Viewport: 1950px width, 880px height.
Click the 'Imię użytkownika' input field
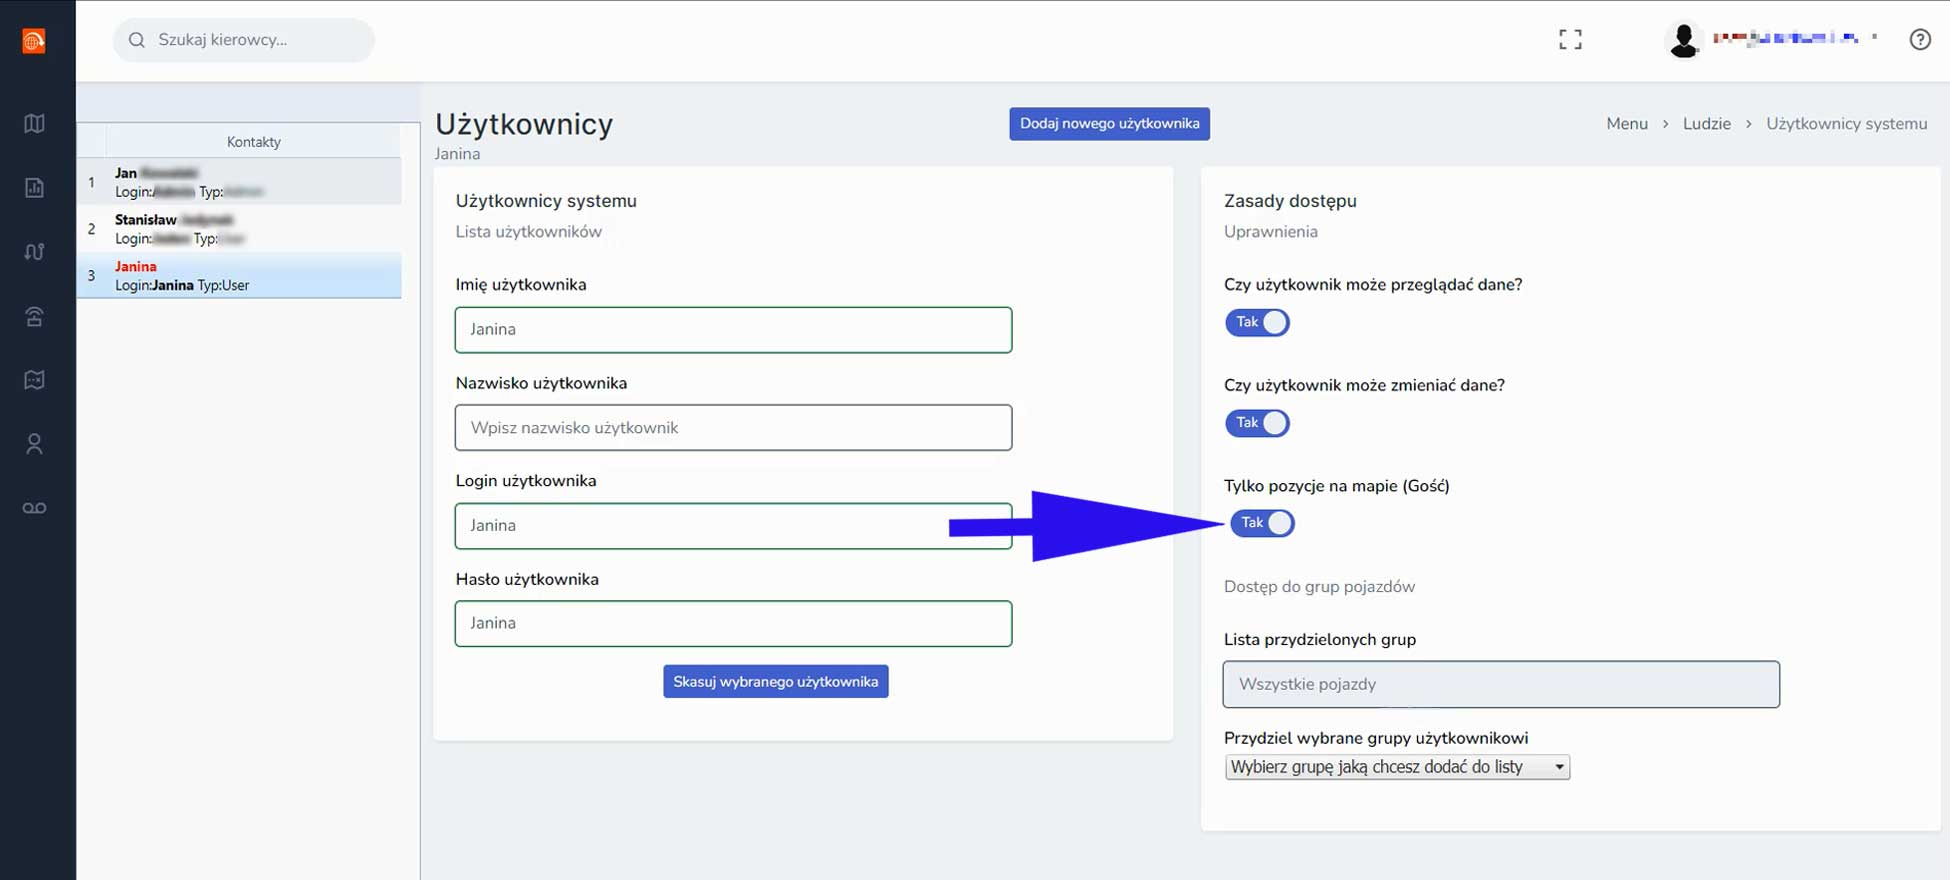(x=733, y=330)
